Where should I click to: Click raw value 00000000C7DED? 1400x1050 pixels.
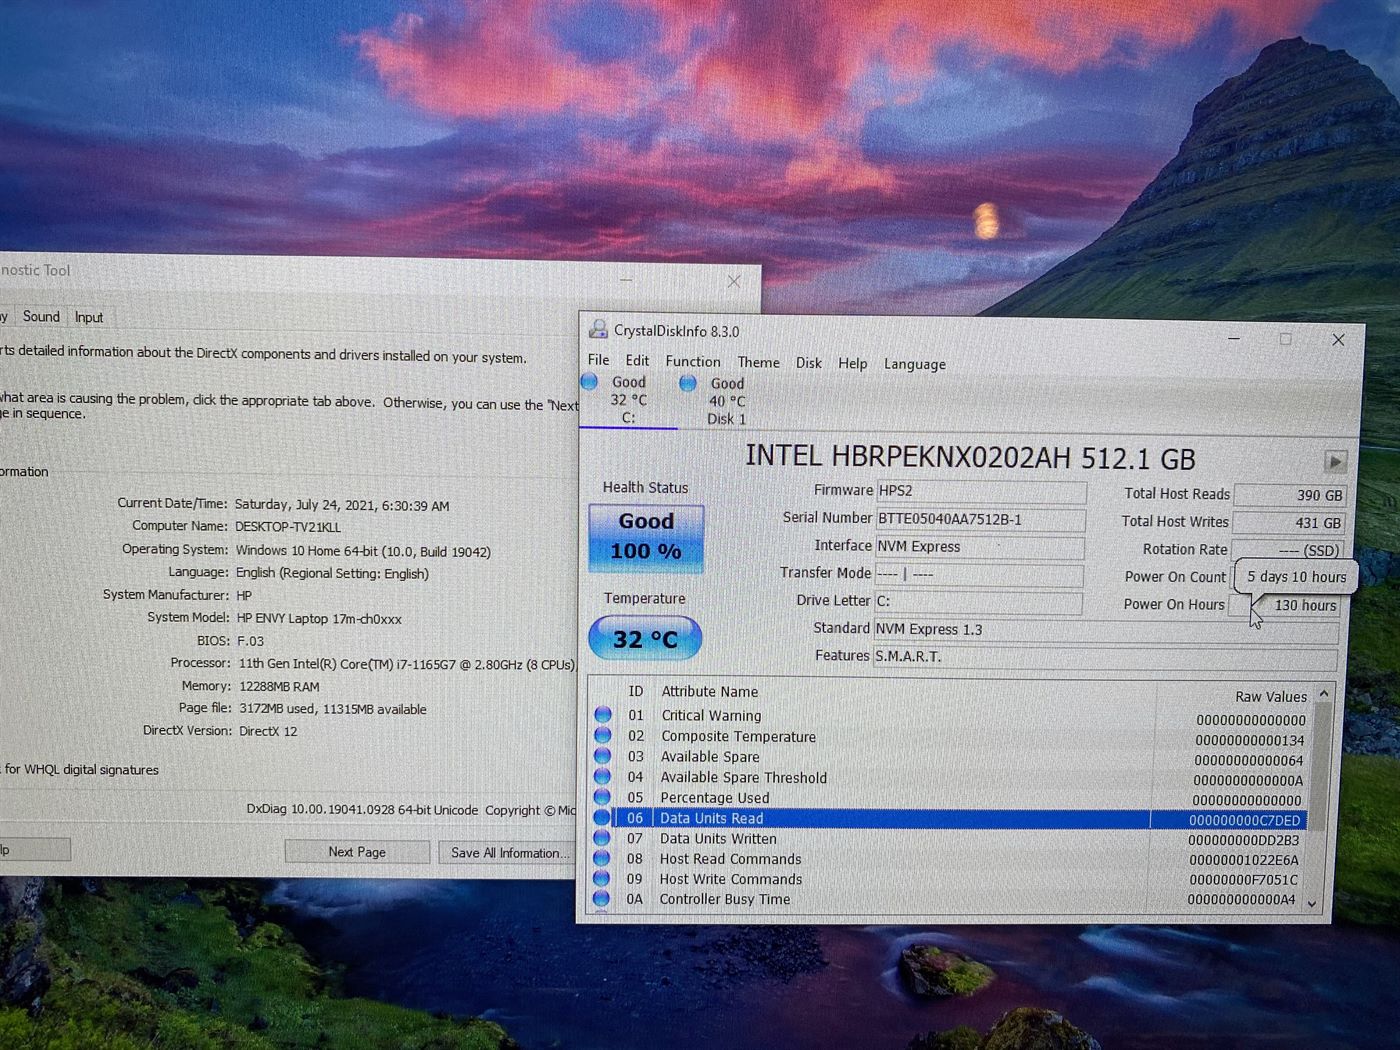[x=1244, y=821]
